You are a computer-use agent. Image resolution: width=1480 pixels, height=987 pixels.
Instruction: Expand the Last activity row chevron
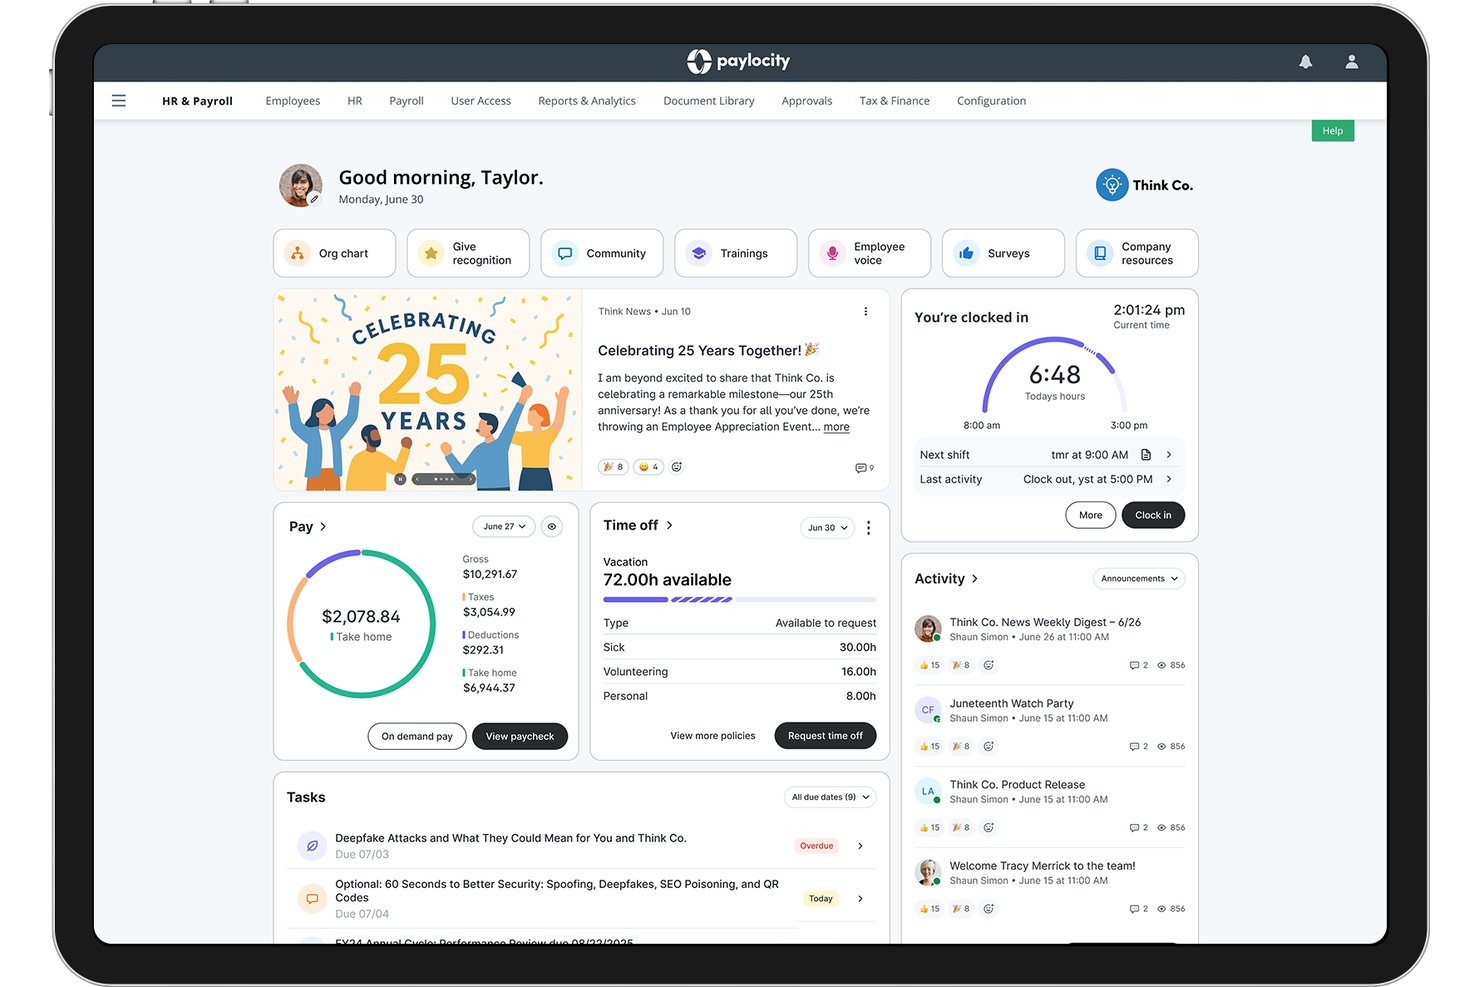1169,479
